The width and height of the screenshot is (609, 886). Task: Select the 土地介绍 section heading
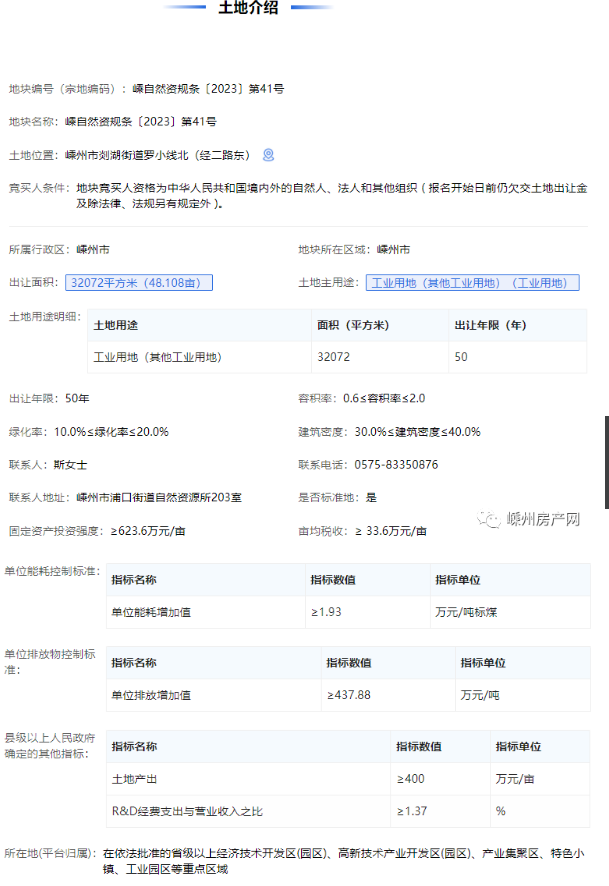(248, 8)
